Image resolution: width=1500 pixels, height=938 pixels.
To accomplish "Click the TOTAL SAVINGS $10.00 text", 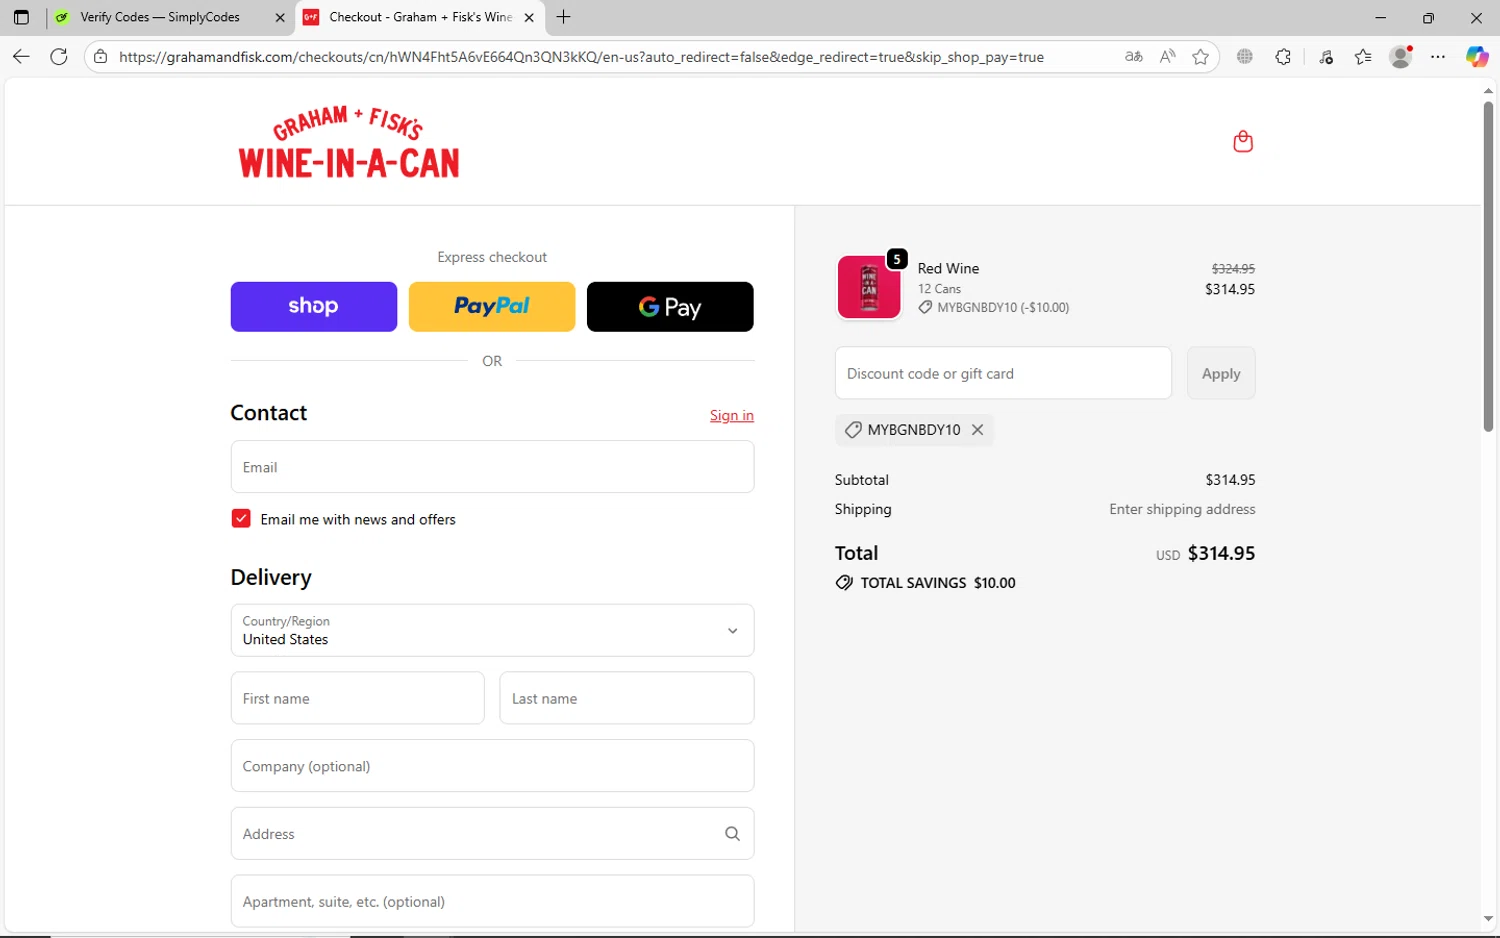I will [938, 583].
